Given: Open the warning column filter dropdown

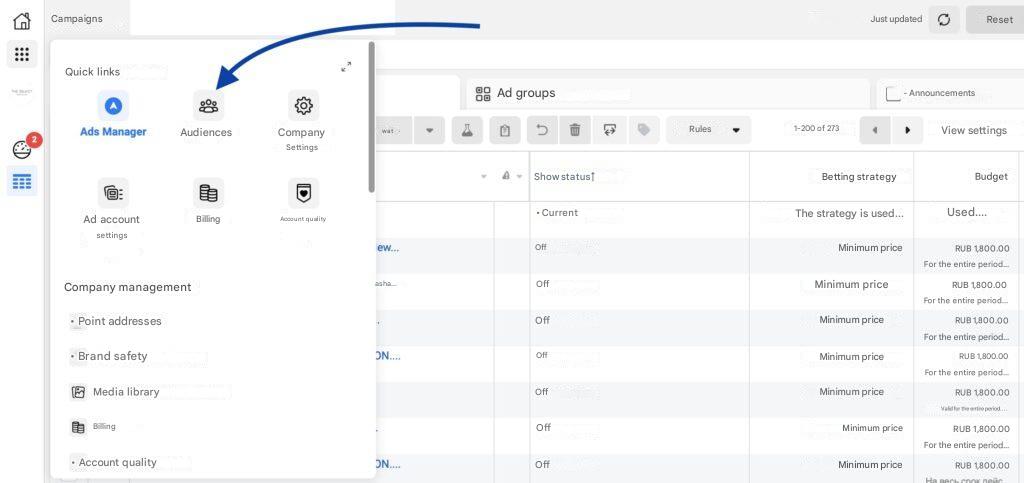Looking at the screenshot, I should point(512,177).
